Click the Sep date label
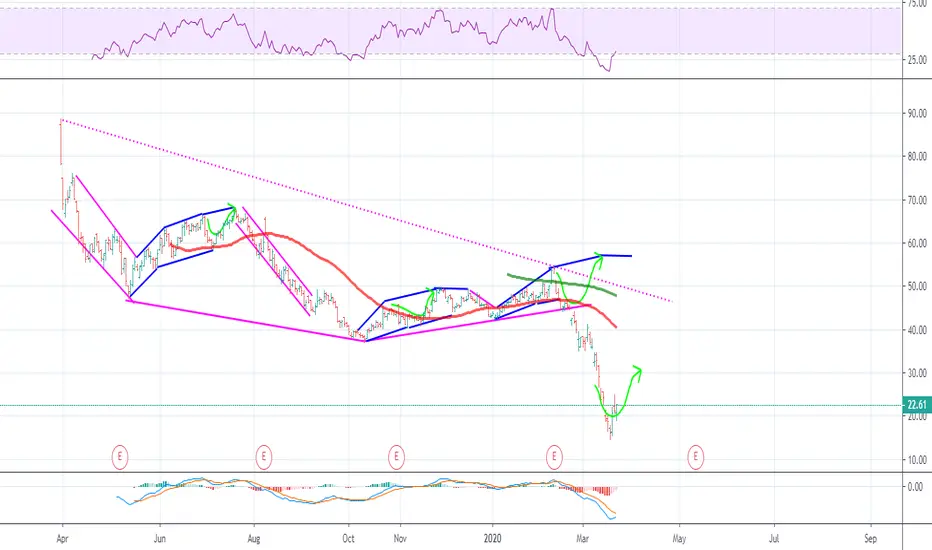The image size is (932, 550). 870,539
